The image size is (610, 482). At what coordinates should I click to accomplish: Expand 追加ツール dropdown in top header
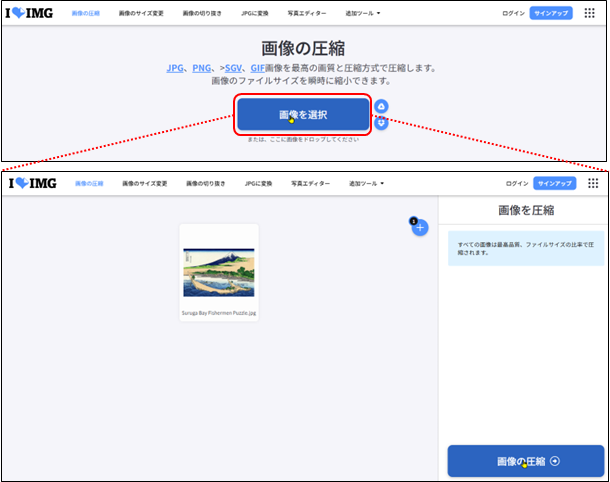[364, 14]
